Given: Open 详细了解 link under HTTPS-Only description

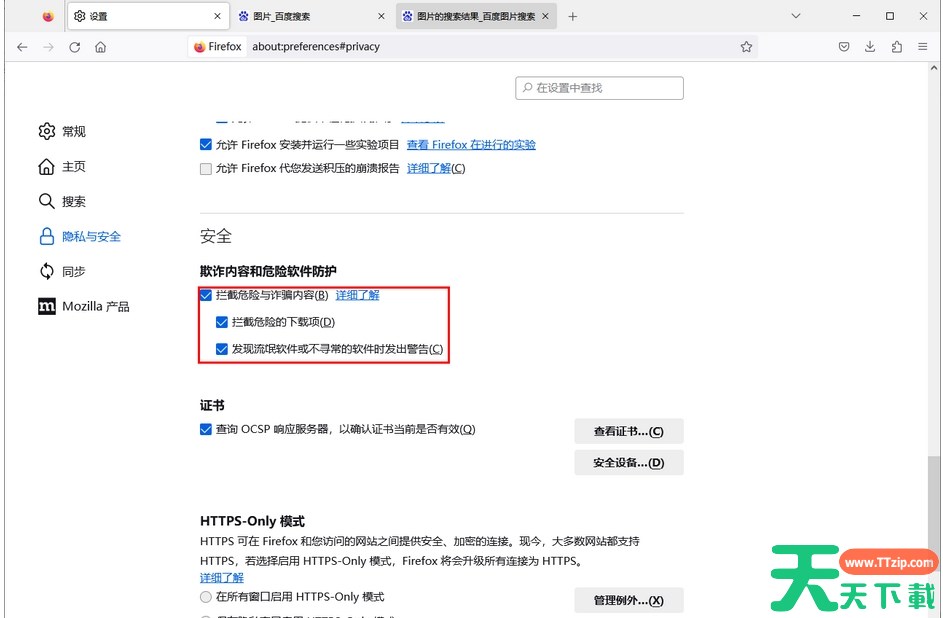Looking at the screenshot, I should tap(222, 578).
